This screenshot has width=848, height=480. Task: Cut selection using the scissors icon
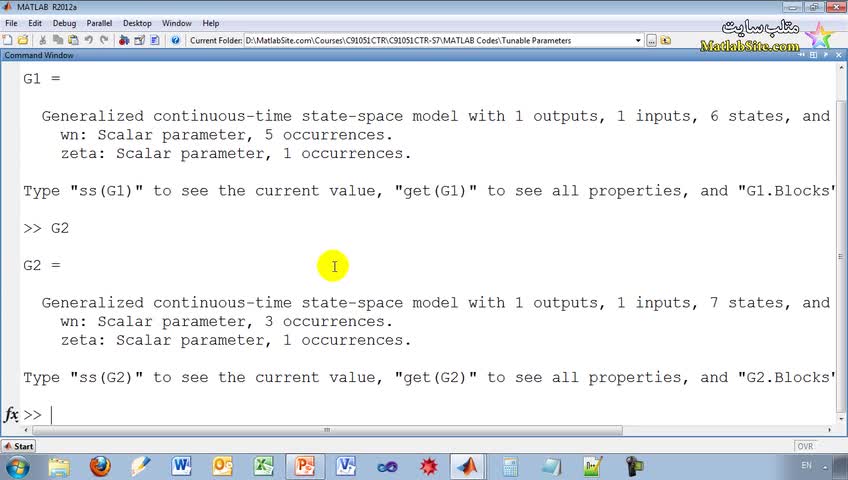point(43,40)
